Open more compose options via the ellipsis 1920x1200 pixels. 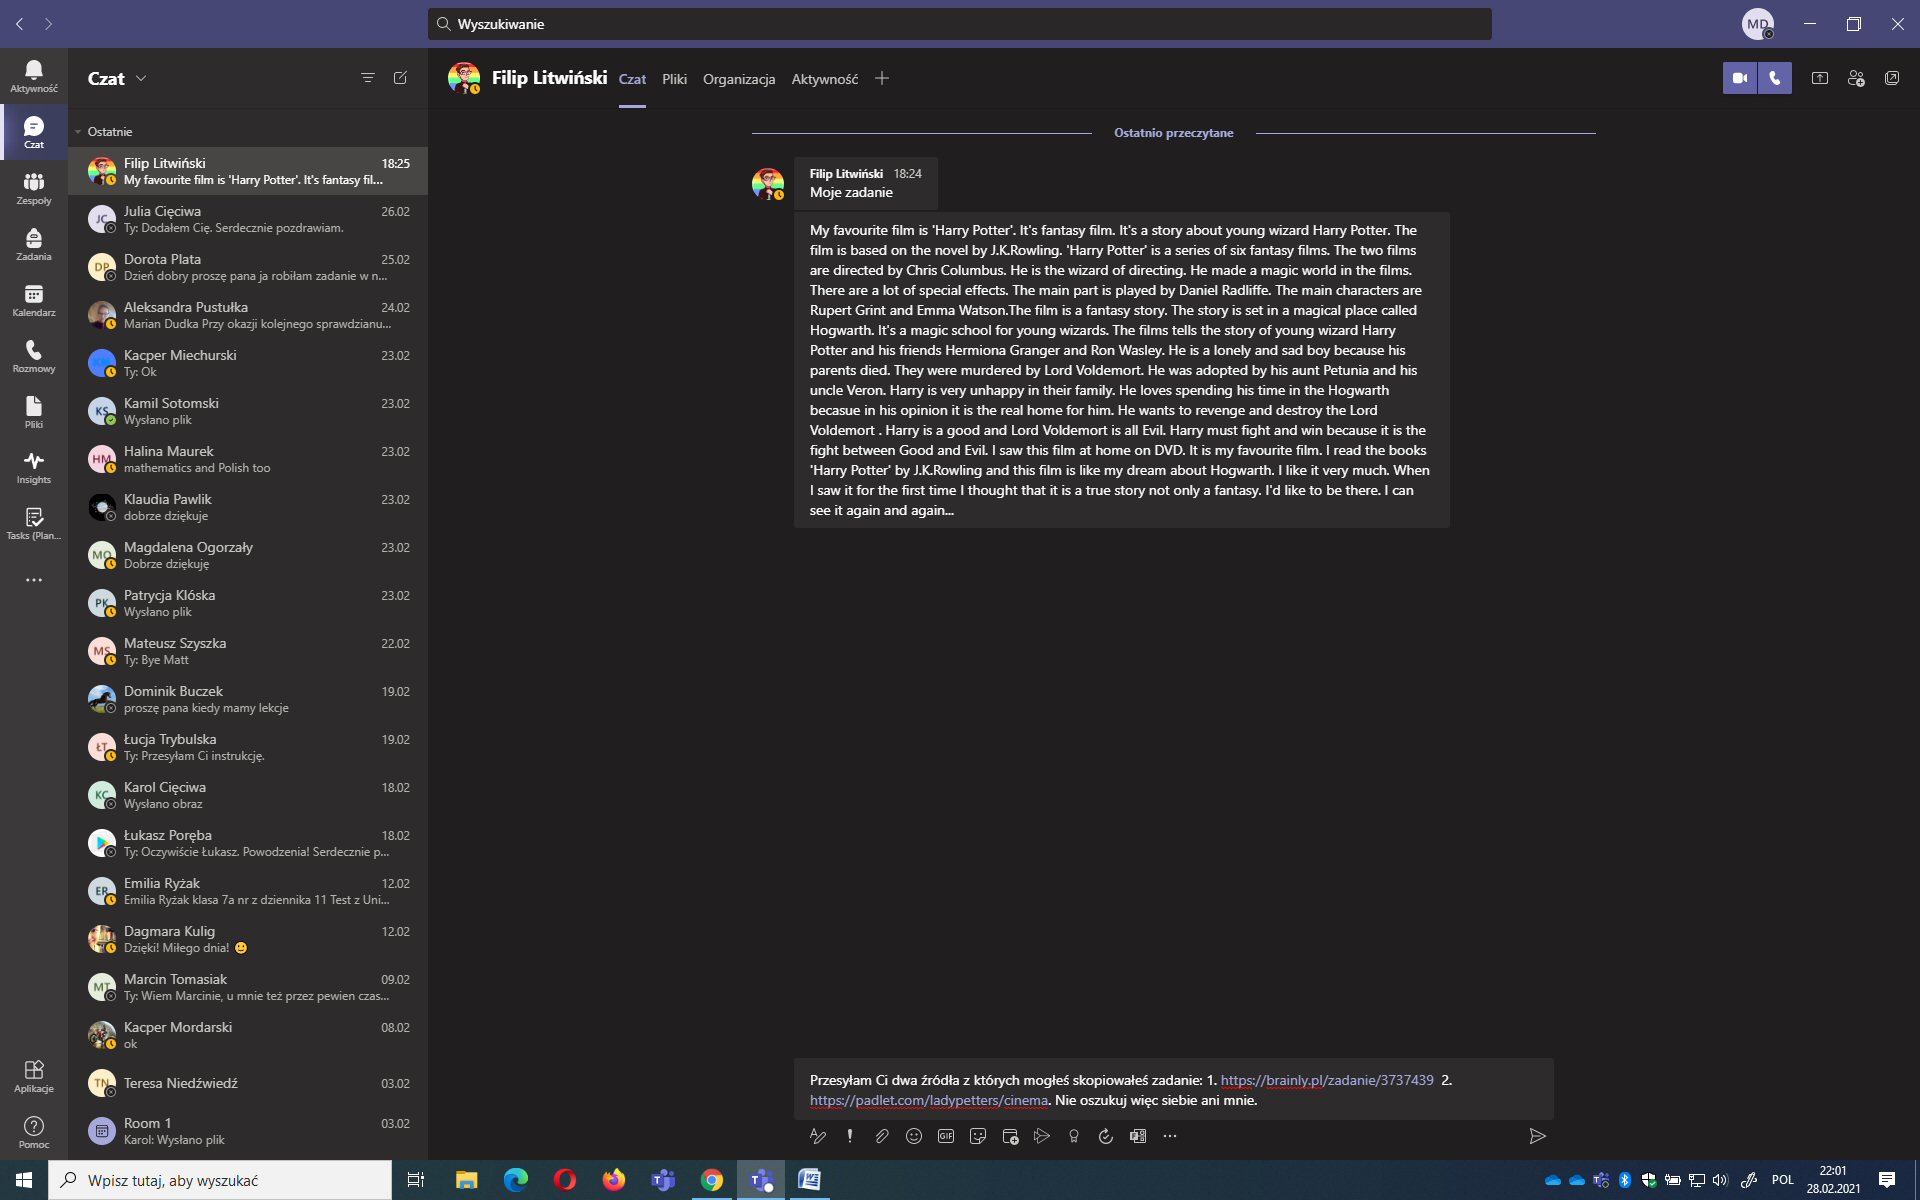1170,1136
